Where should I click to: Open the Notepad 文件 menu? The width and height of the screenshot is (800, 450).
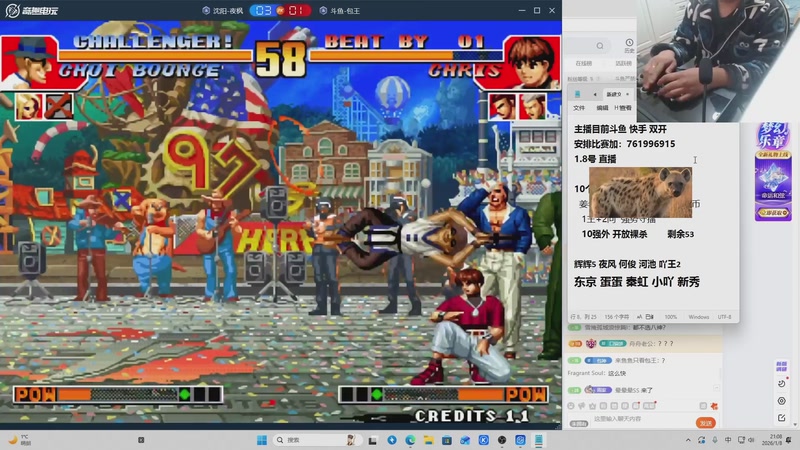click(579, 108)
